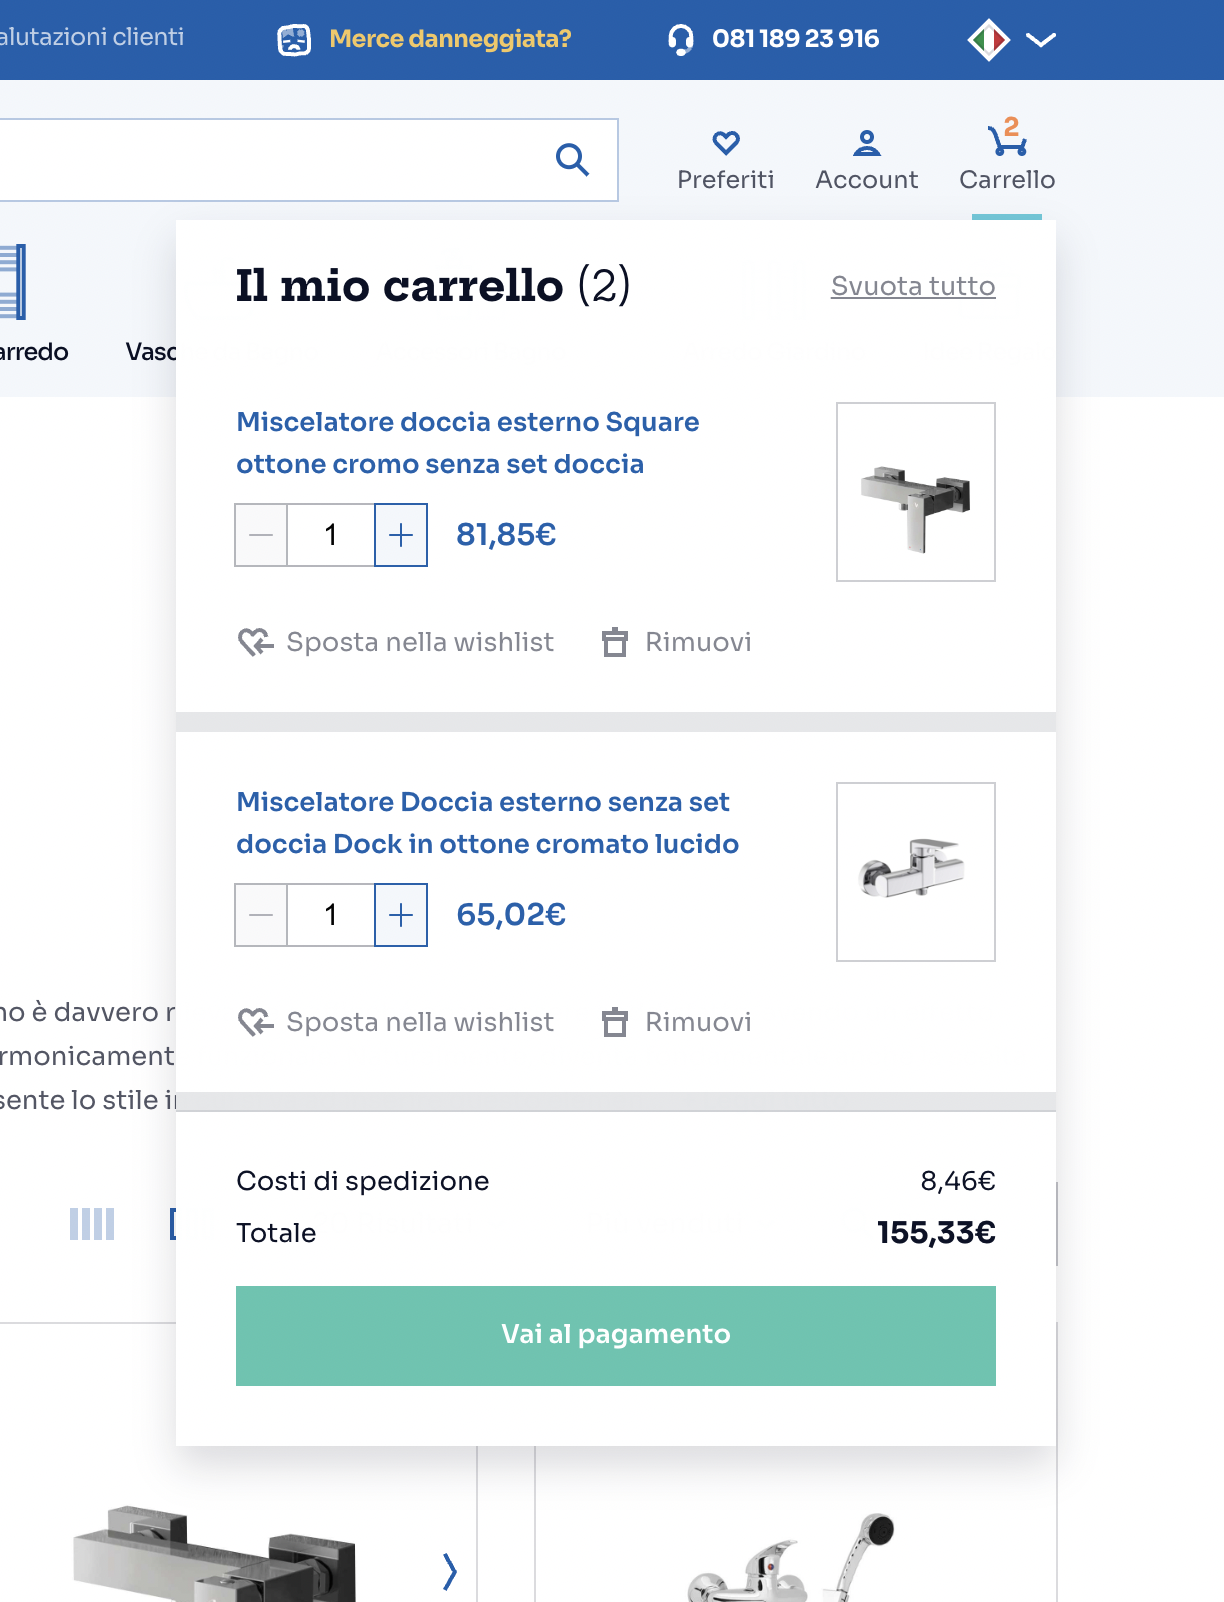The width and height of the screenshot is (1224, 1602).
Task: Click the quantity field of Dock mixer
Action: point(331,915)
